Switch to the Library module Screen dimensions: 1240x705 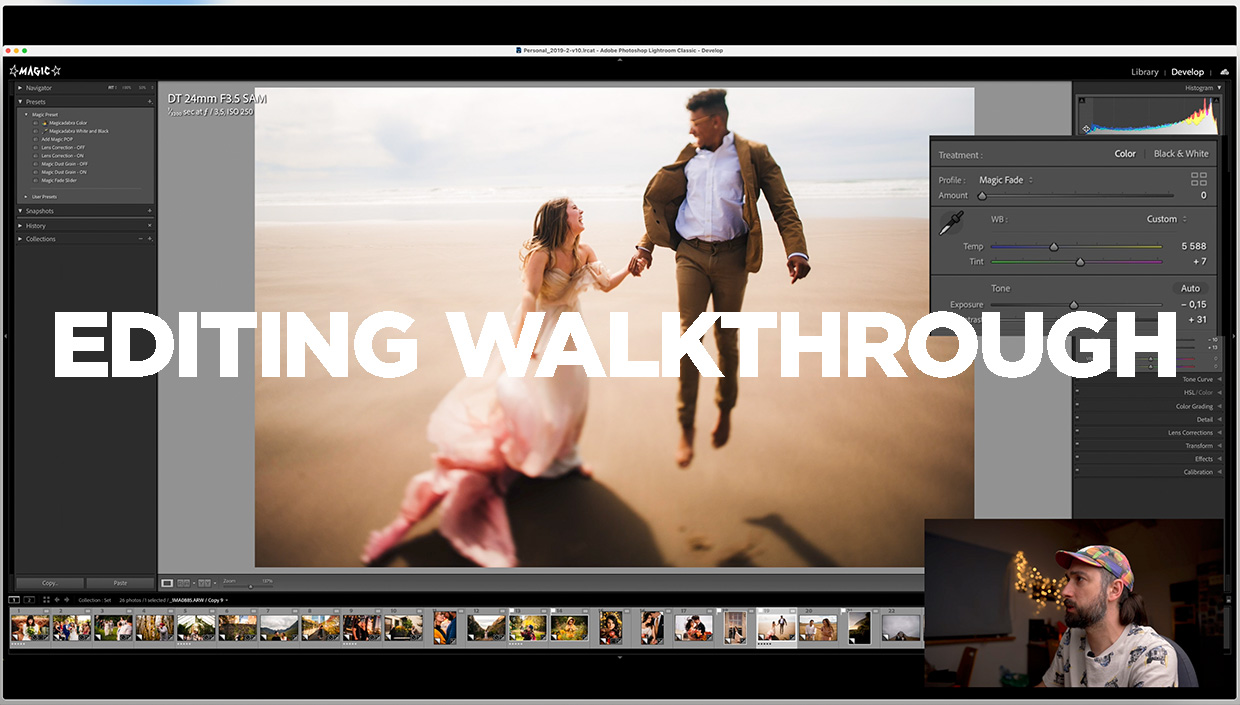pos(1144,71)
